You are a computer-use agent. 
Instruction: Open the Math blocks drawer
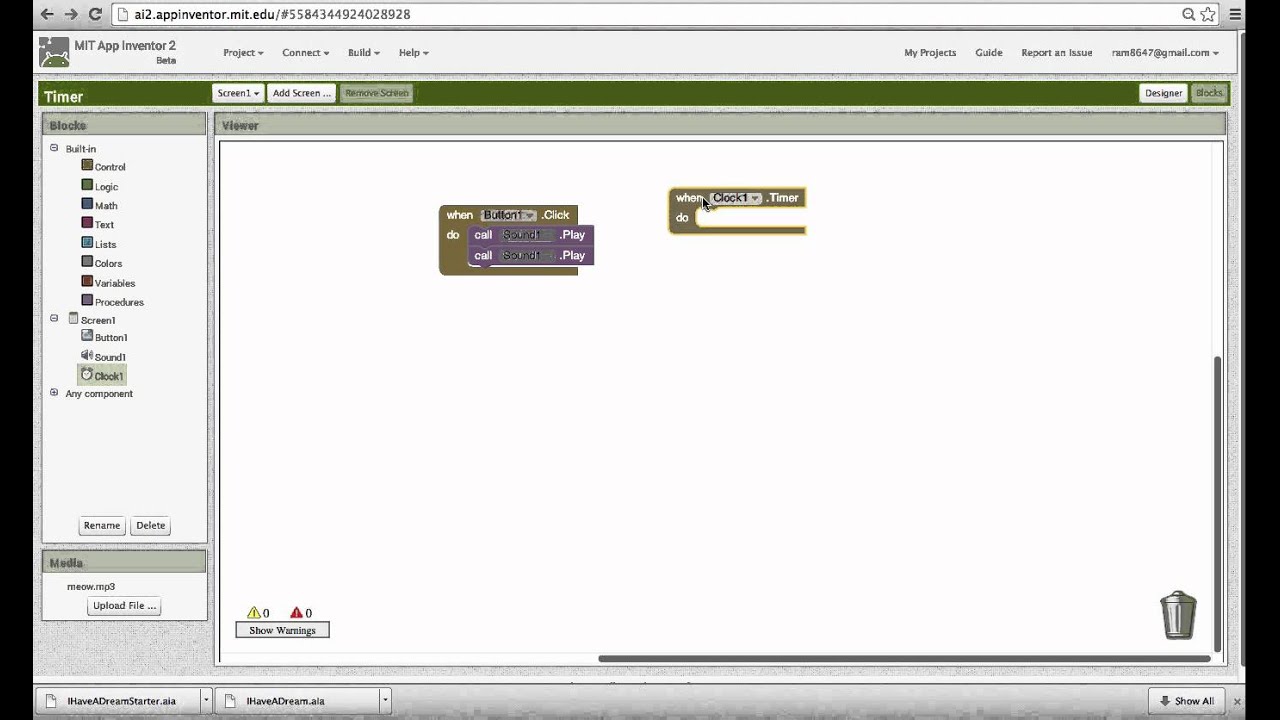[99, 205]
